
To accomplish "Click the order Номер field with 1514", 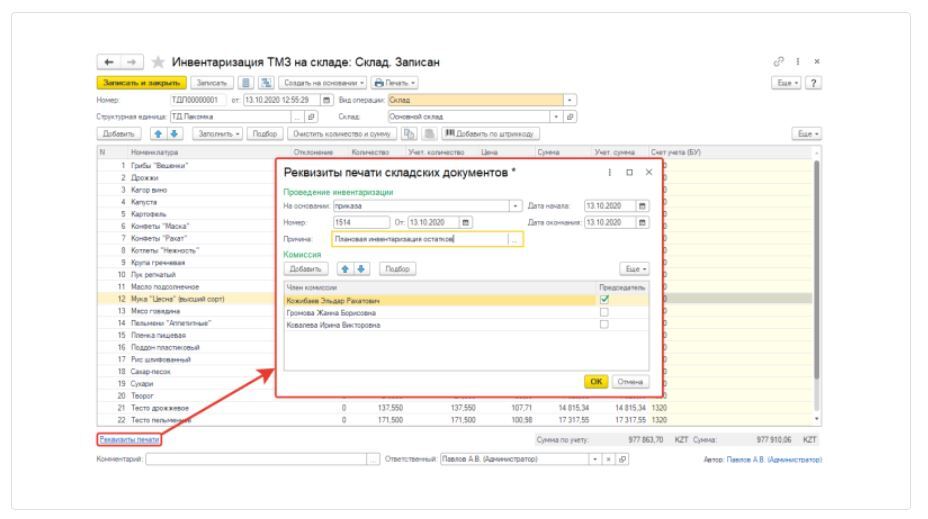I will [x=361, y=223].
